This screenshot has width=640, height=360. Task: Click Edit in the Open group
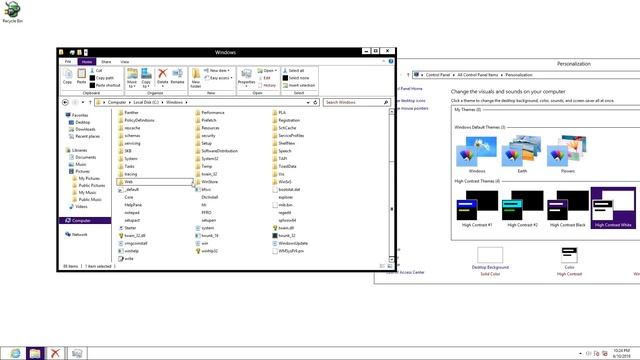point(265,78)
